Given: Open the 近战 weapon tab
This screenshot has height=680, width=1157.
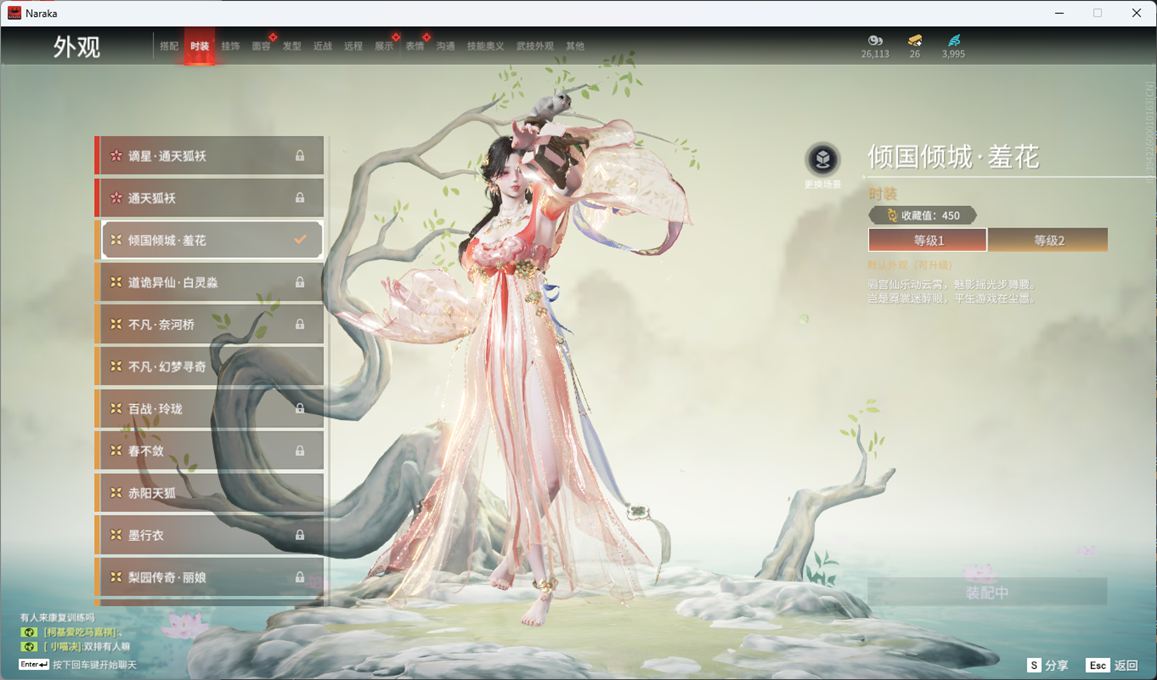Looking at the screenshot, I should tap(322, 46).
